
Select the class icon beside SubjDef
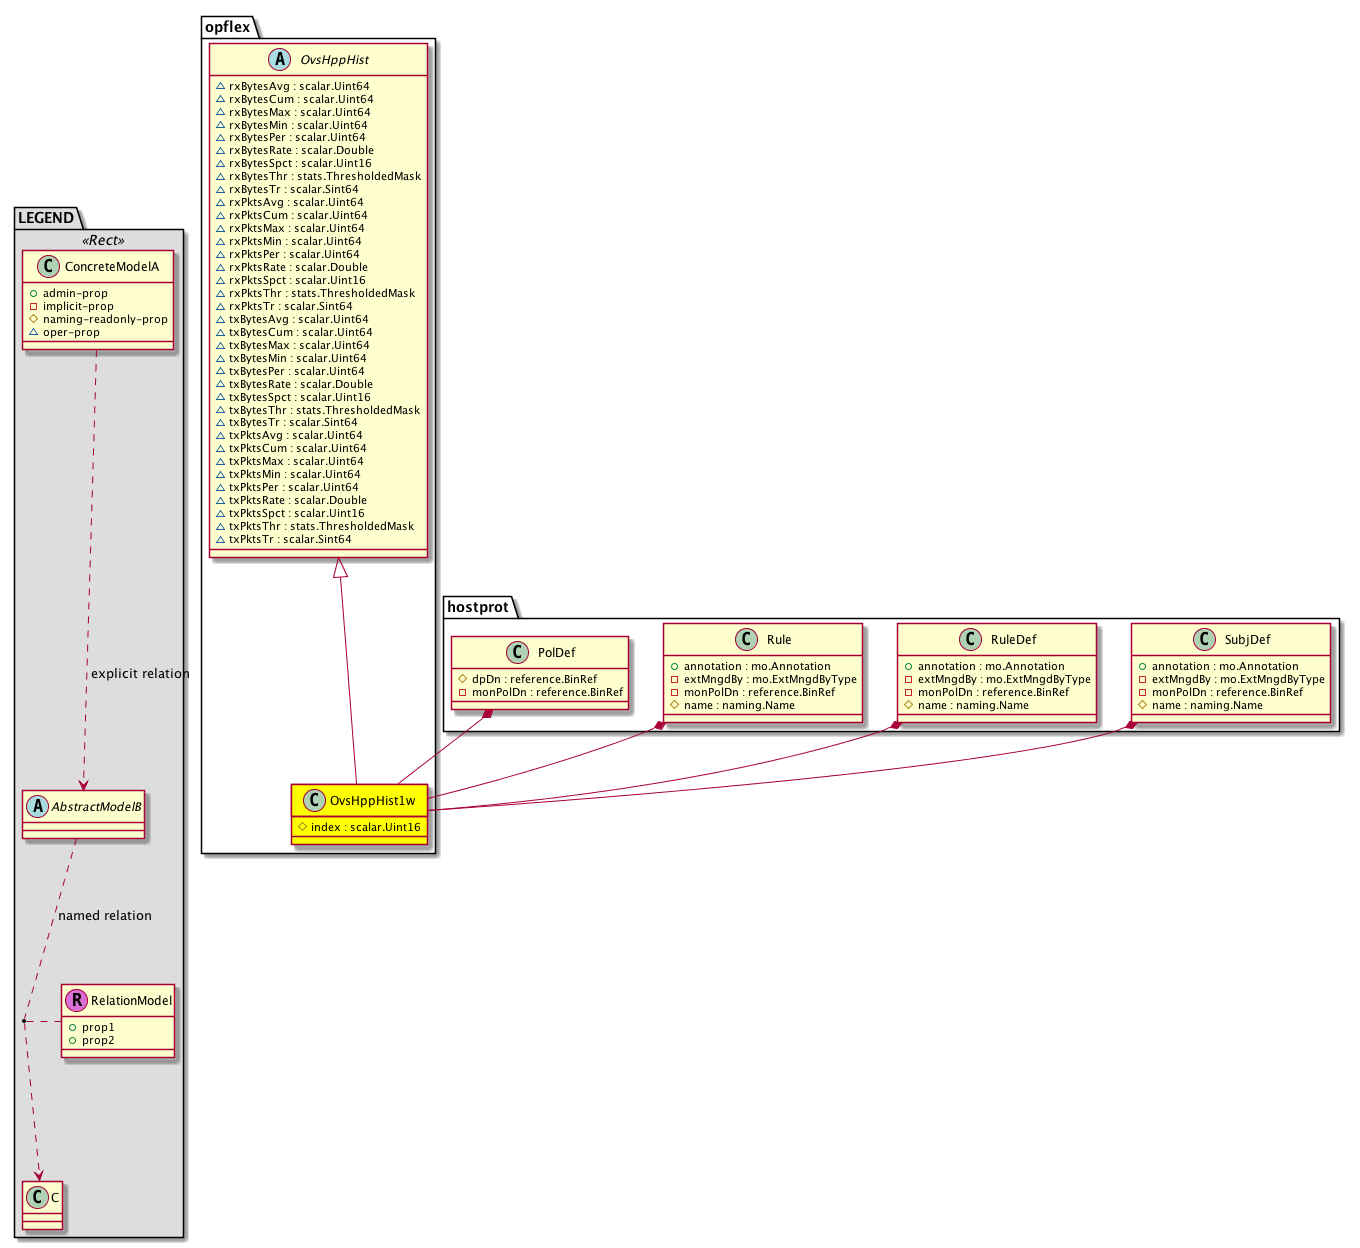pos(1203,640)
